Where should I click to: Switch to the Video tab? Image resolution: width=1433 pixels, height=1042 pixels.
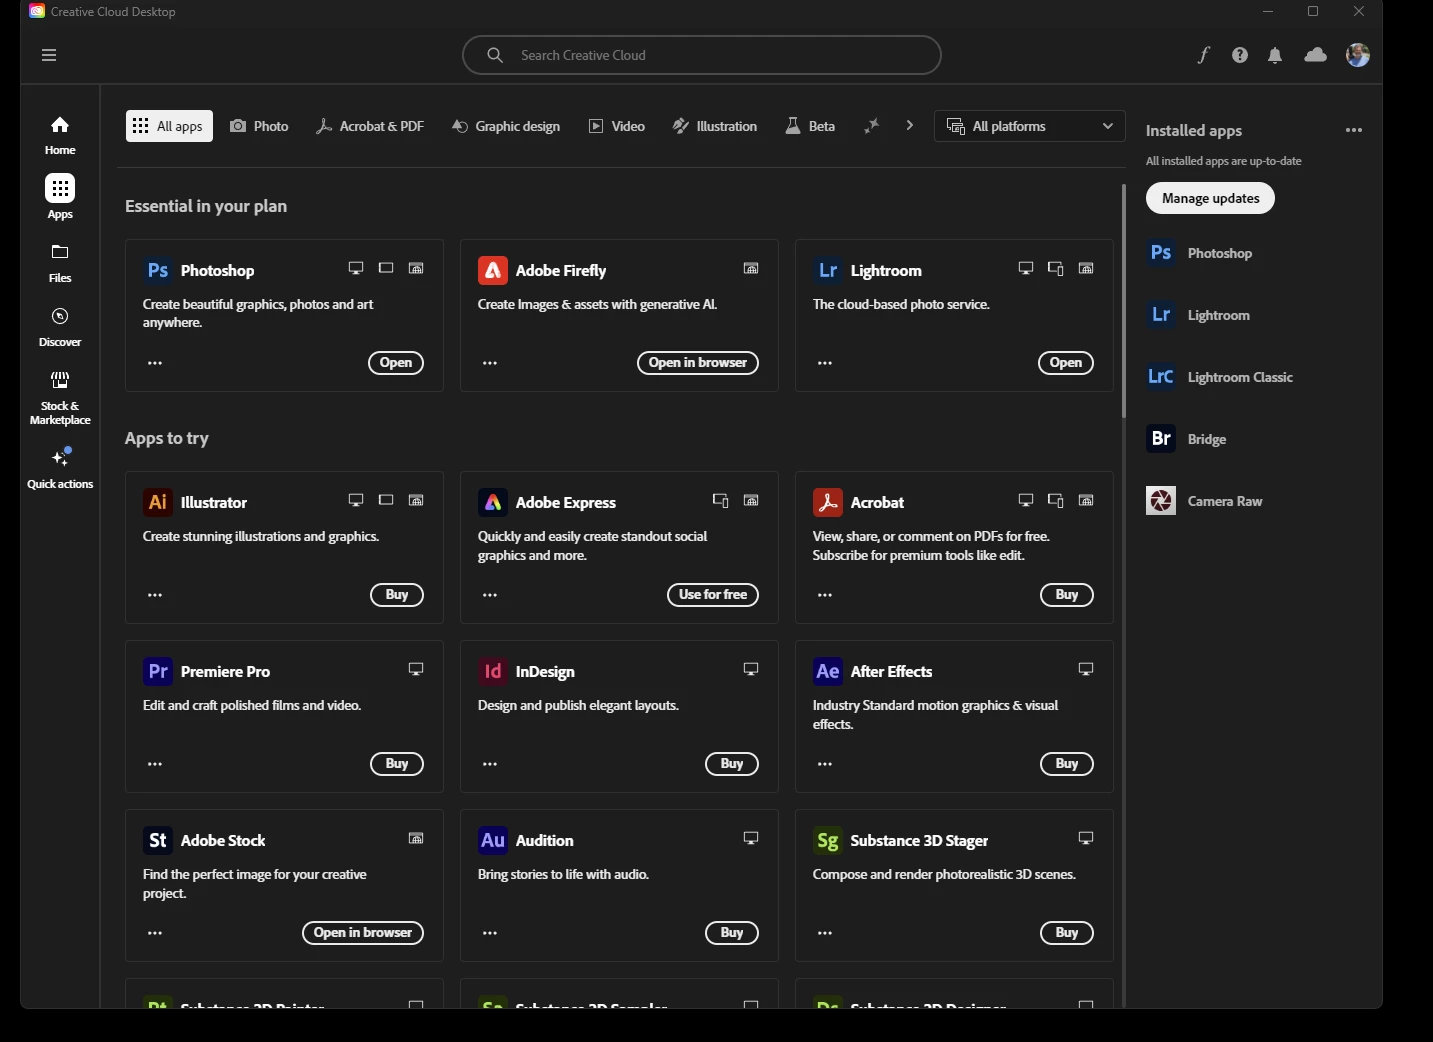(617, 126)
